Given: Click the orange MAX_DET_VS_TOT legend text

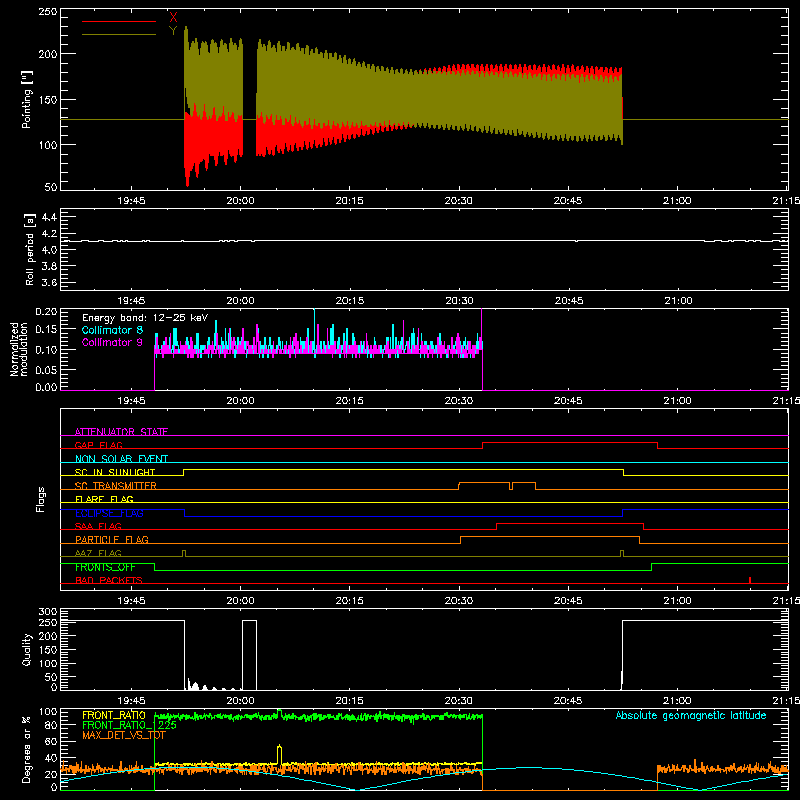Looking at the screenshot, I should coord(123,735).
